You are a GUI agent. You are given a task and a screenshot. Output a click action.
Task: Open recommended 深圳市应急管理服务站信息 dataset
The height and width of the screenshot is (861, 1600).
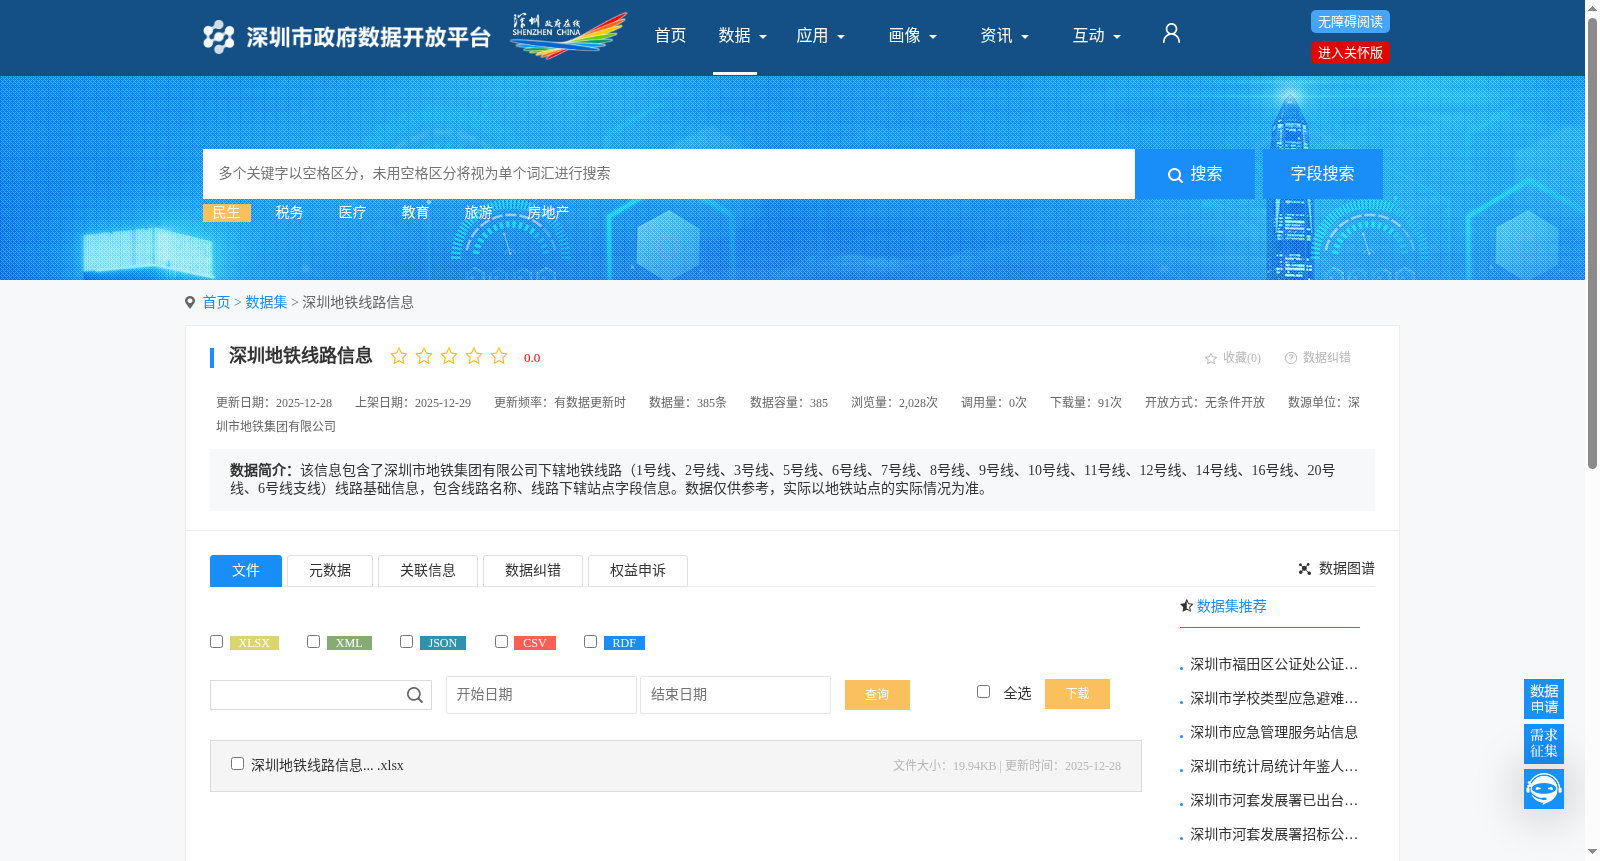(1274, 733)
